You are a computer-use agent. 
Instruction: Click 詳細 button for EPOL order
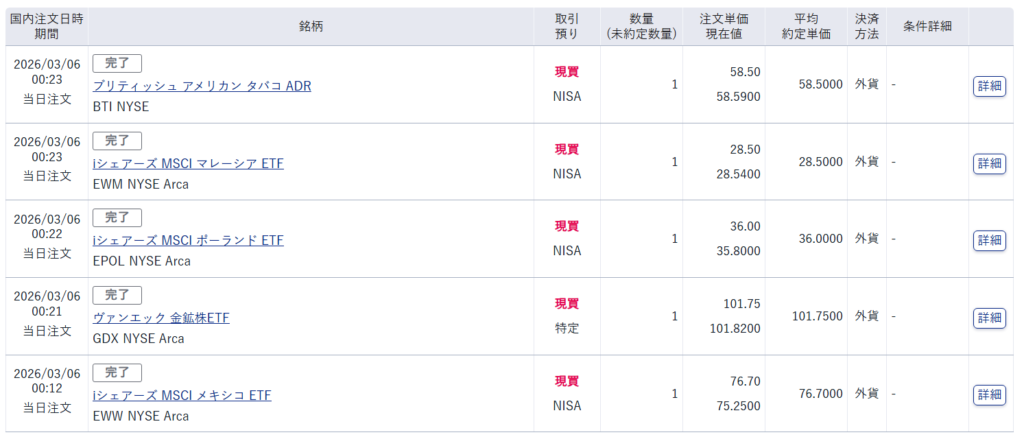pos(989,240)
